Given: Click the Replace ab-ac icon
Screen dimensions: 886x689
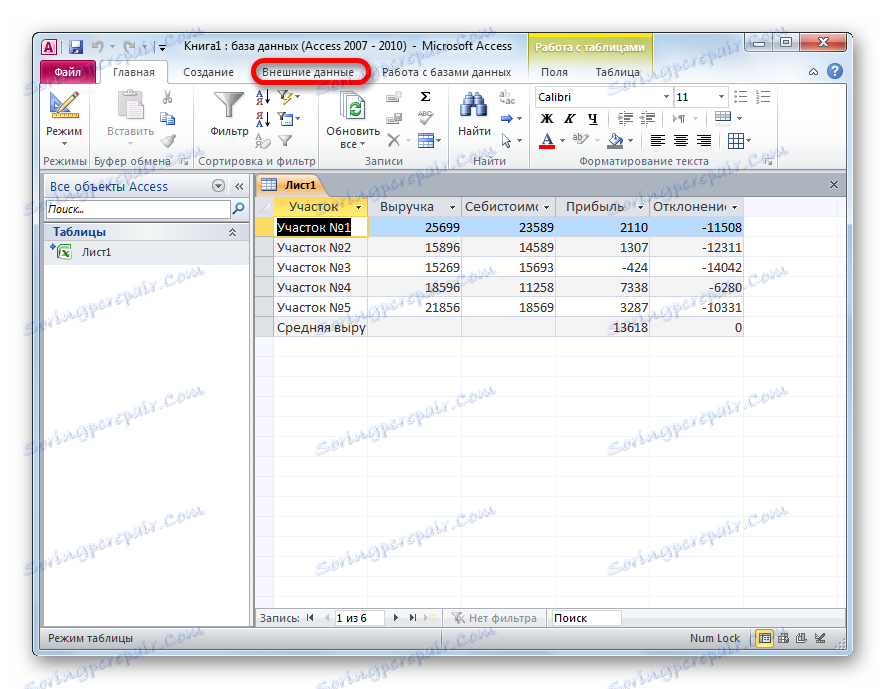Looking at the screenshot, I should point(507,97).
